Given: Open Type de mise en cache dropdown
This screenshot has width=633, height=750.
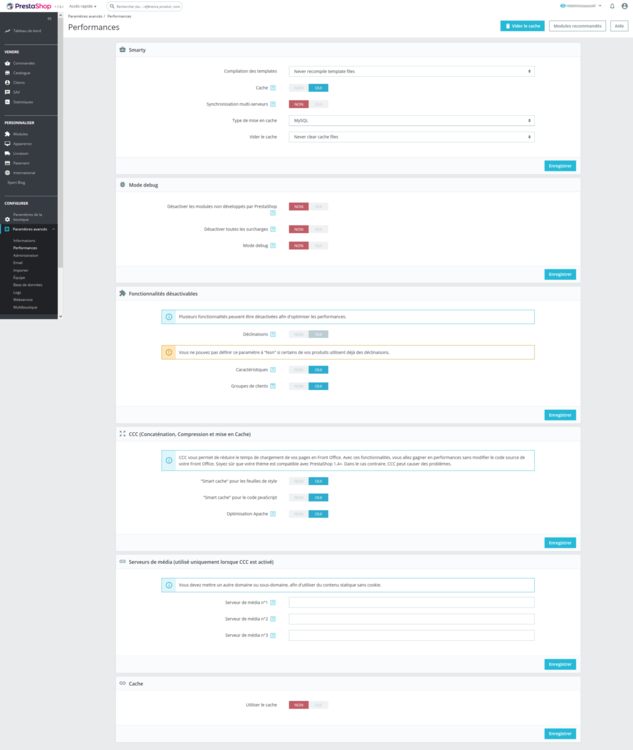Looking at the screenshot, I should [411, 121].
